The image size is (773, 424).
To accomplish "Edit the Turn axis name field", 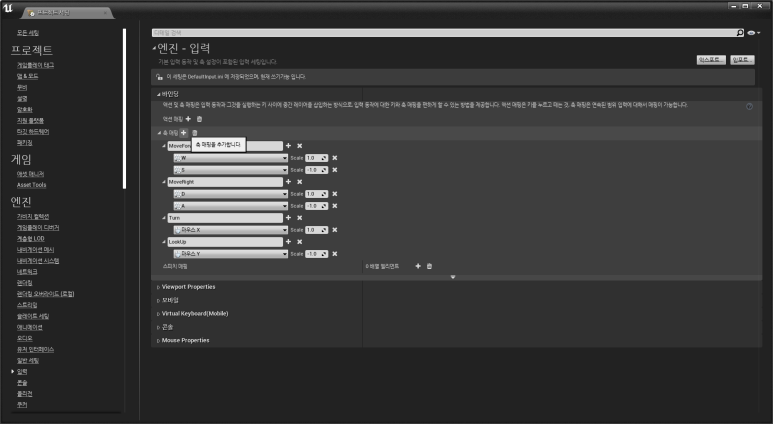I will point(225,218).
